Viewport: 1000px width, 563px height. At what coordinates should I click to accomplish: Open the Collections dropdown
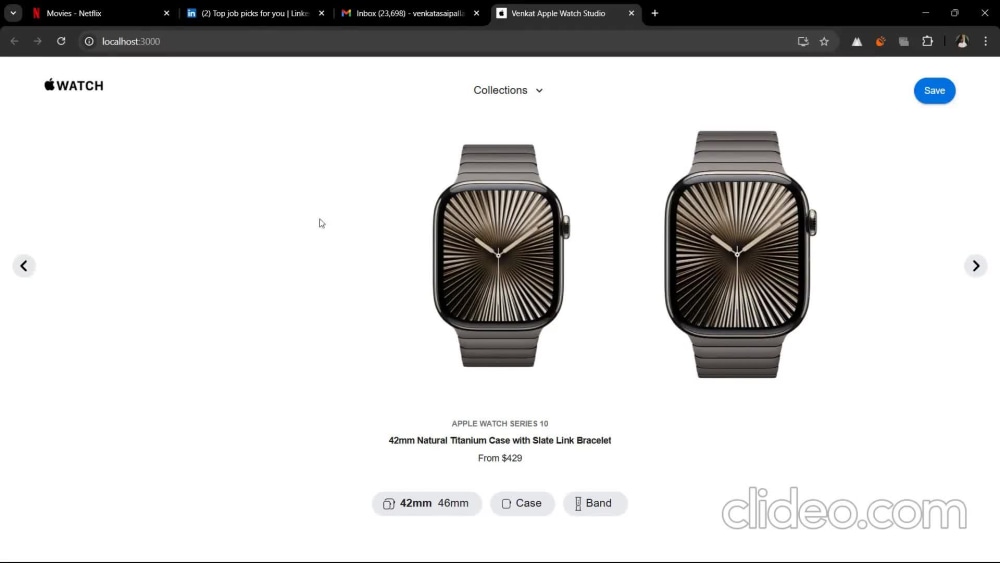508,91
